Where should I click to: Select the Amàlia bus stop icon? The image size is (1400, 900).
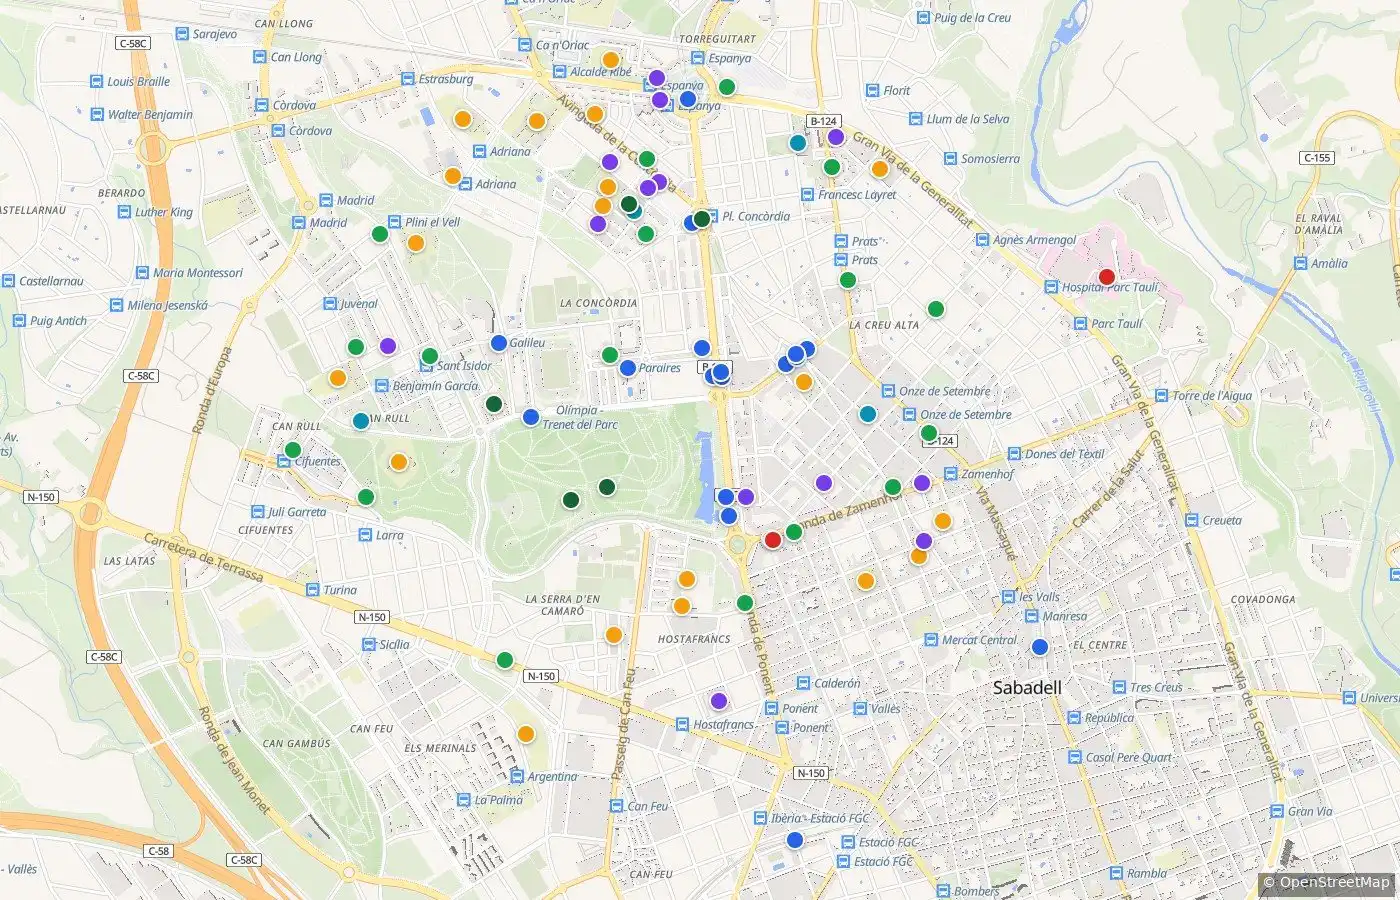tap(1300, 264)
